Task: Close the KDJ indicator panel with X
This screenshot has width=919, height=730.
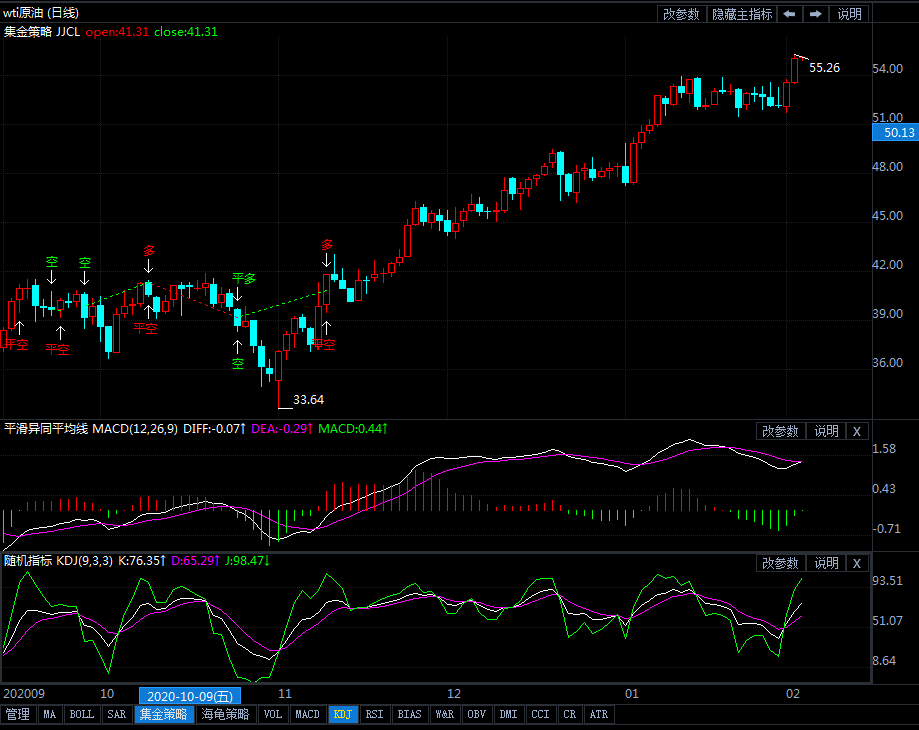Action: coord(856,563)
